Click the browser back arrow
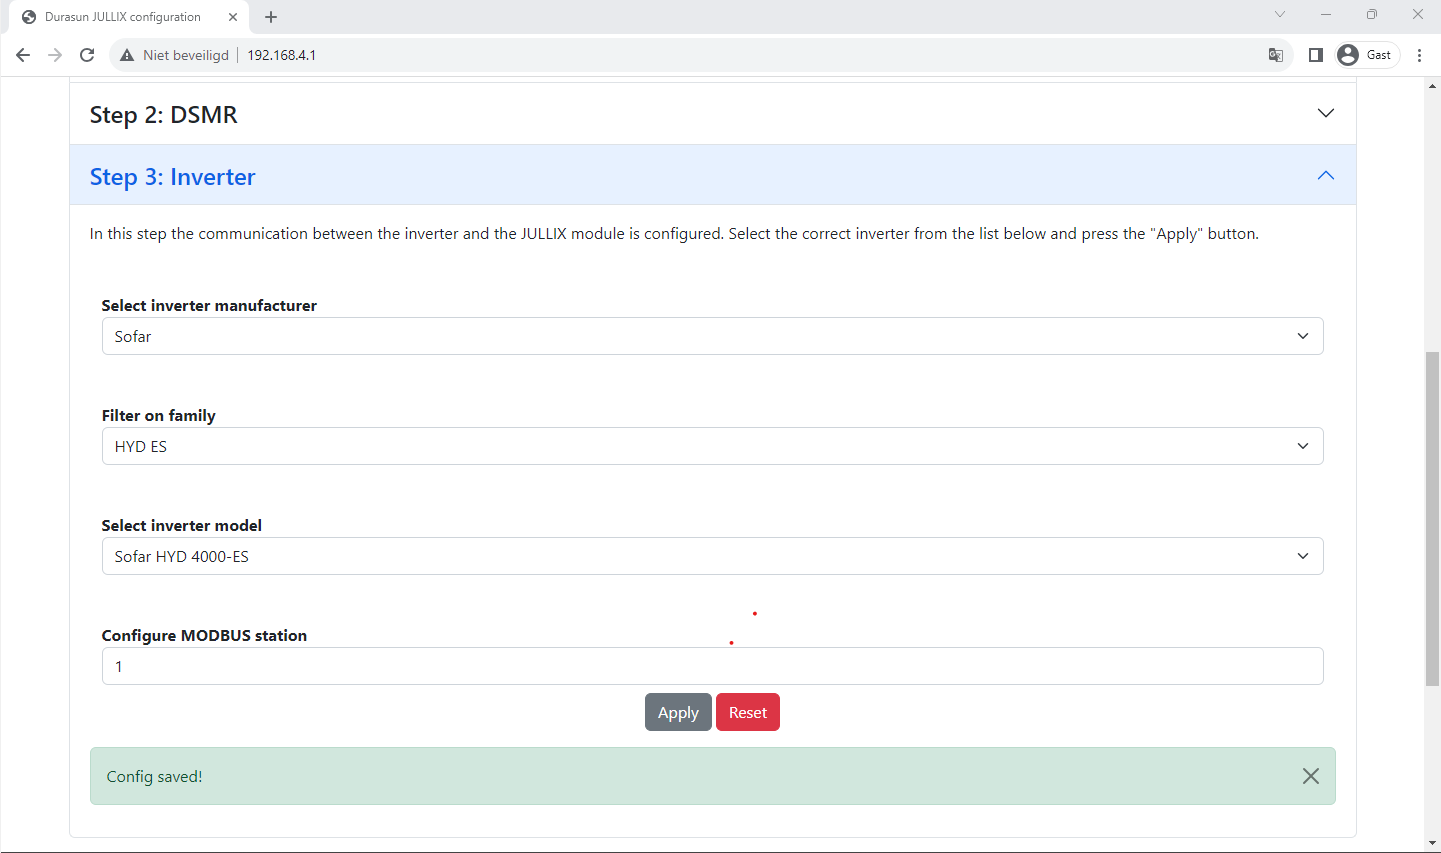The width and height of the screenshot is (1441, 853). (23, 55)
